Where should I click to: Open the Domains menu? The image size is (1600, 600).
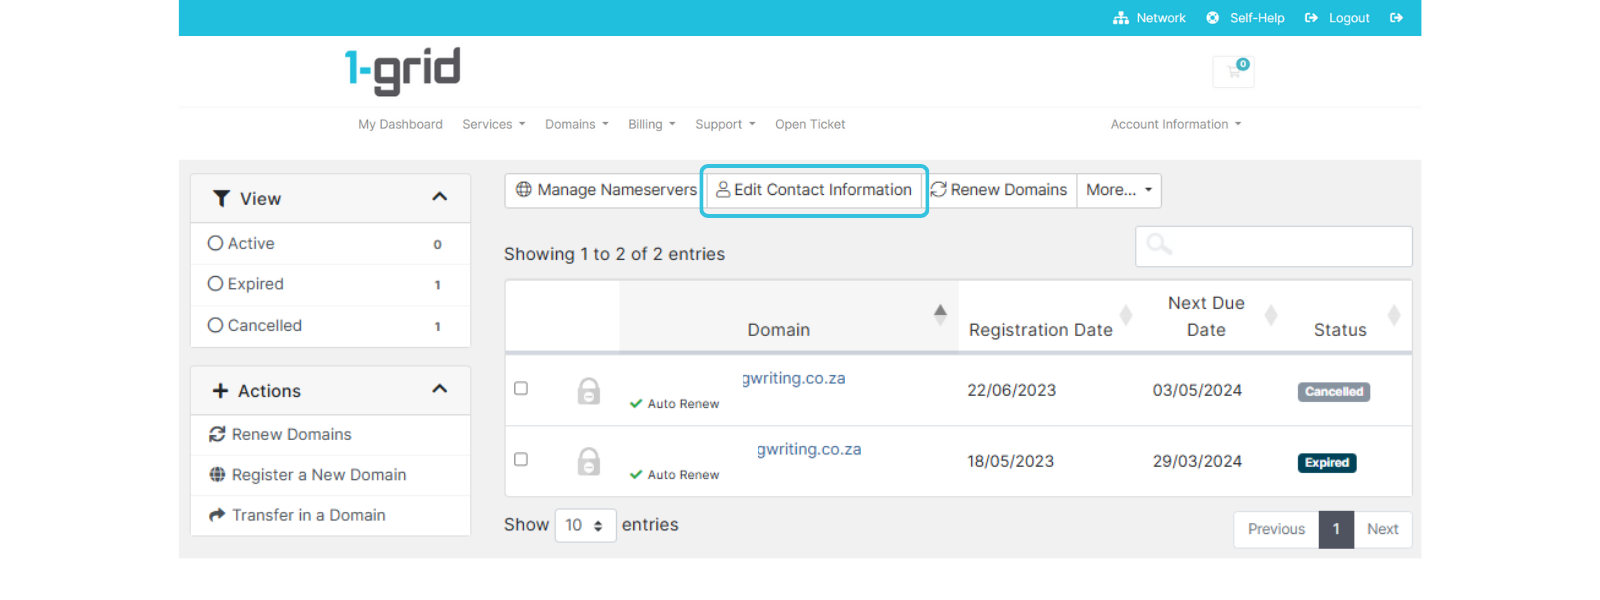click(x=576, y=125)
